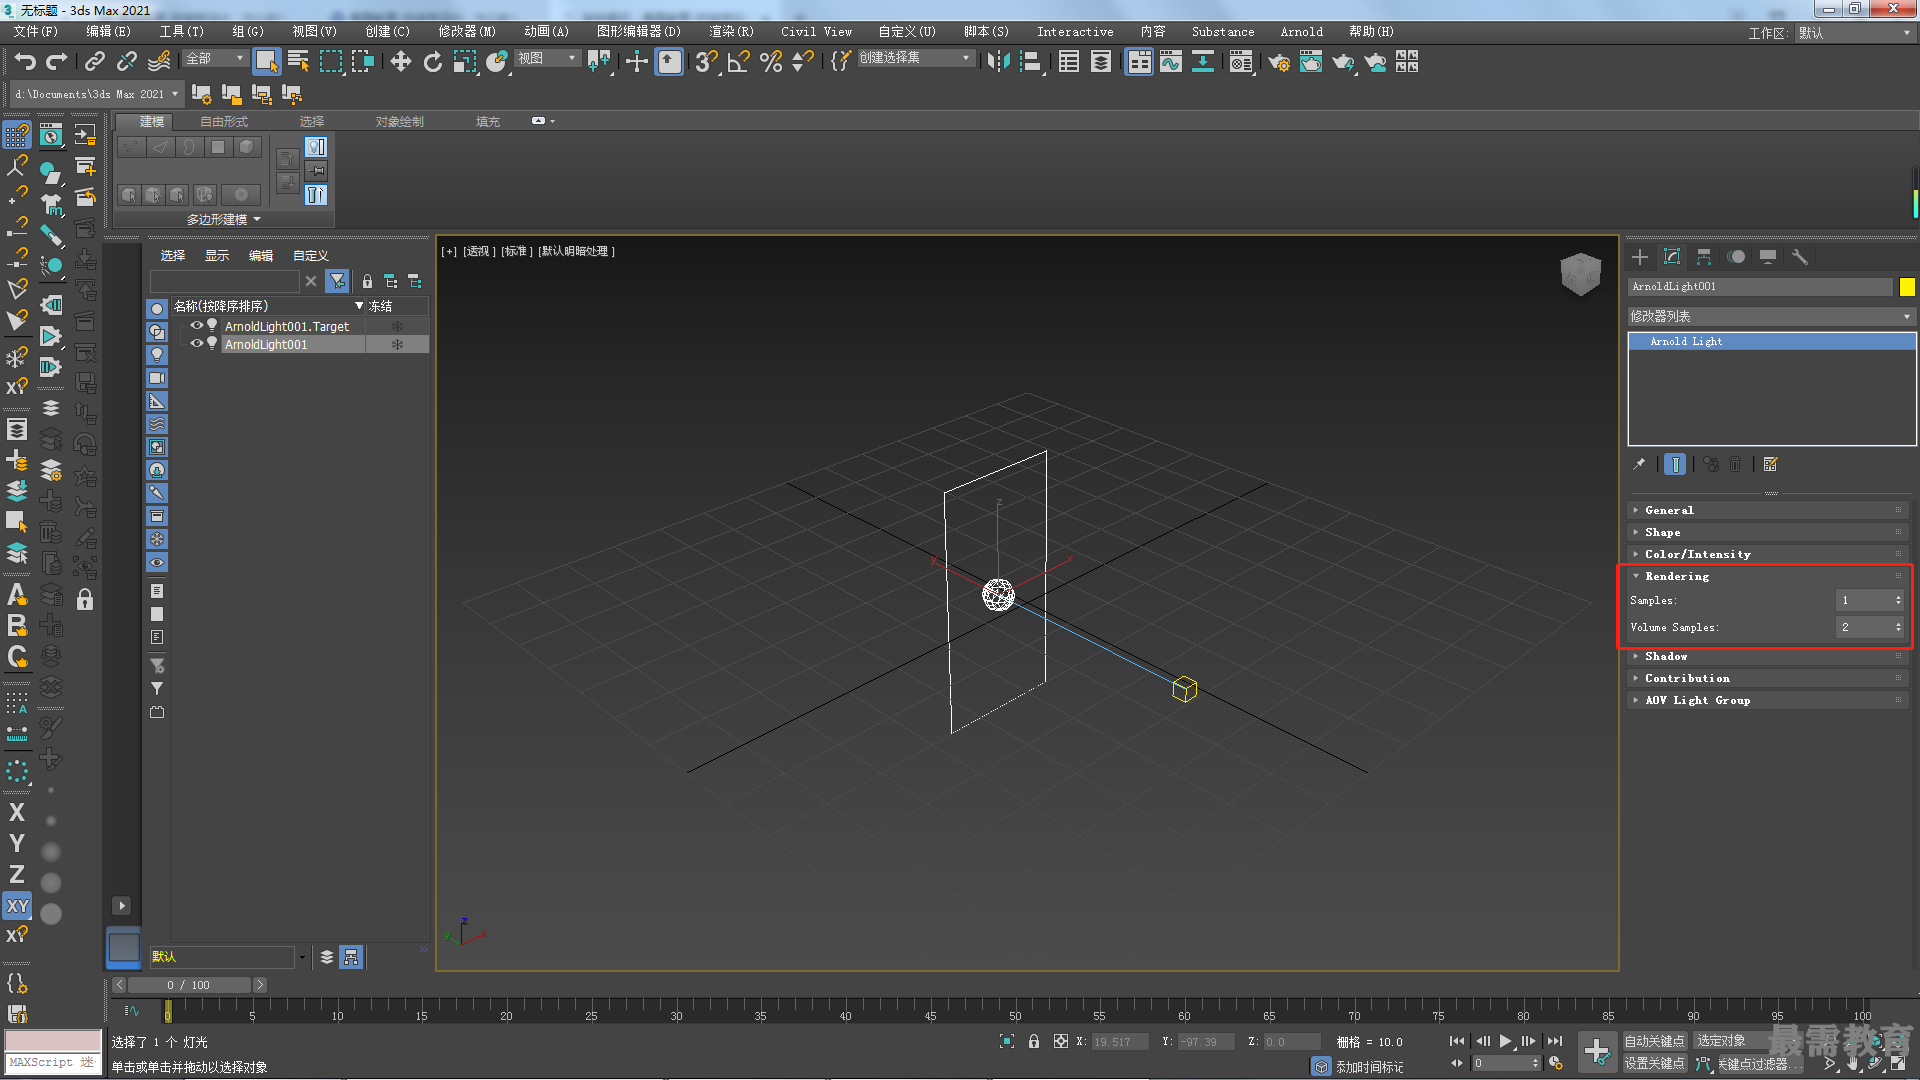Viewport: 1920px width, 1080px height.
Task: Open the project path dropdown
Action: pyautogui.click(x=97, y=94)
